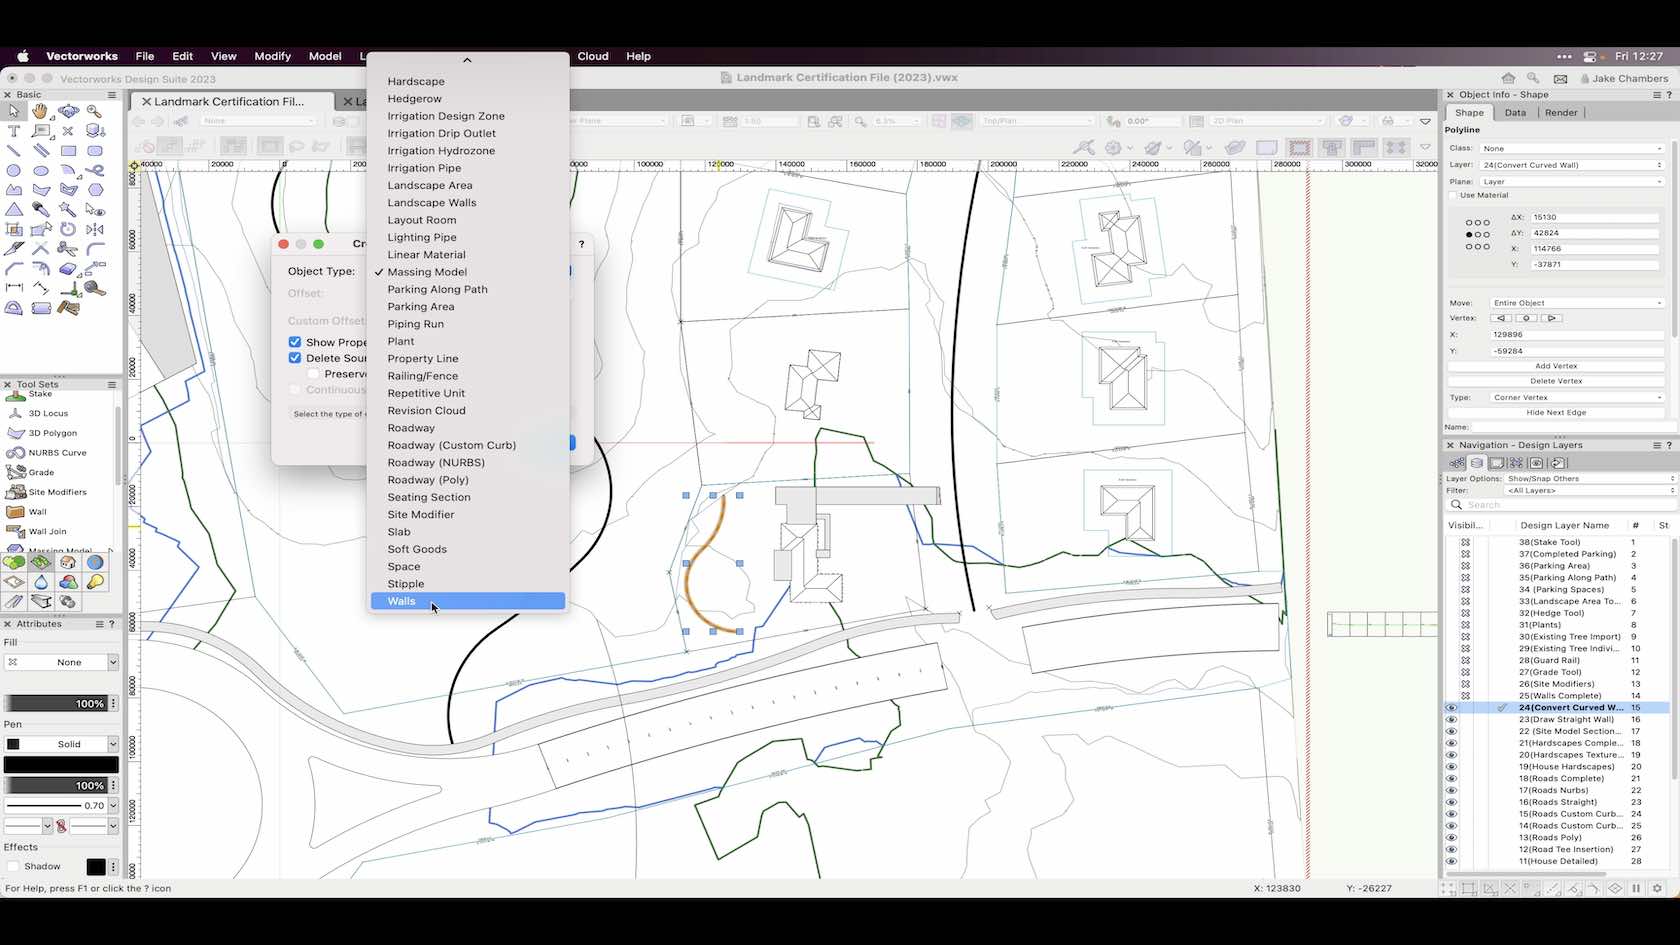1680x945 pixels.
Task: Toggle the Preserve checkbox in dialog
Action: (313, 374)
